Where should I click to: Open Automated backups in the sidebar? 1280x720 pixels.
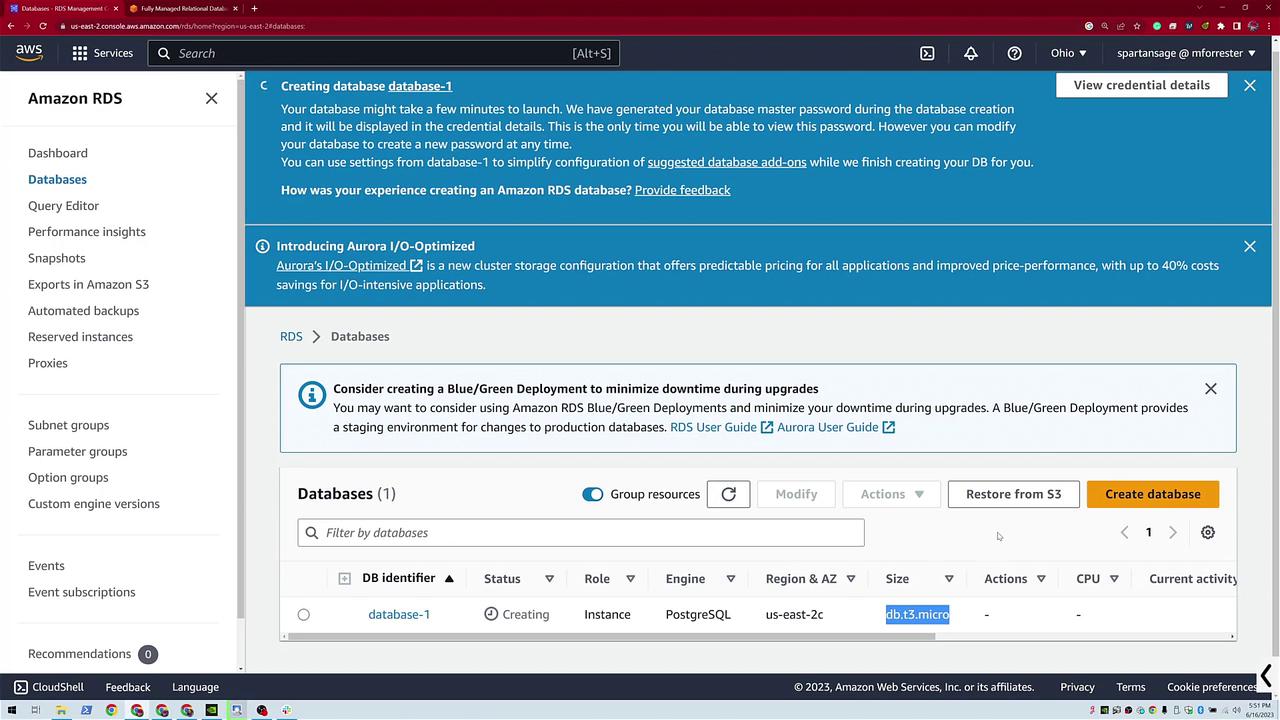pos(83,310)
